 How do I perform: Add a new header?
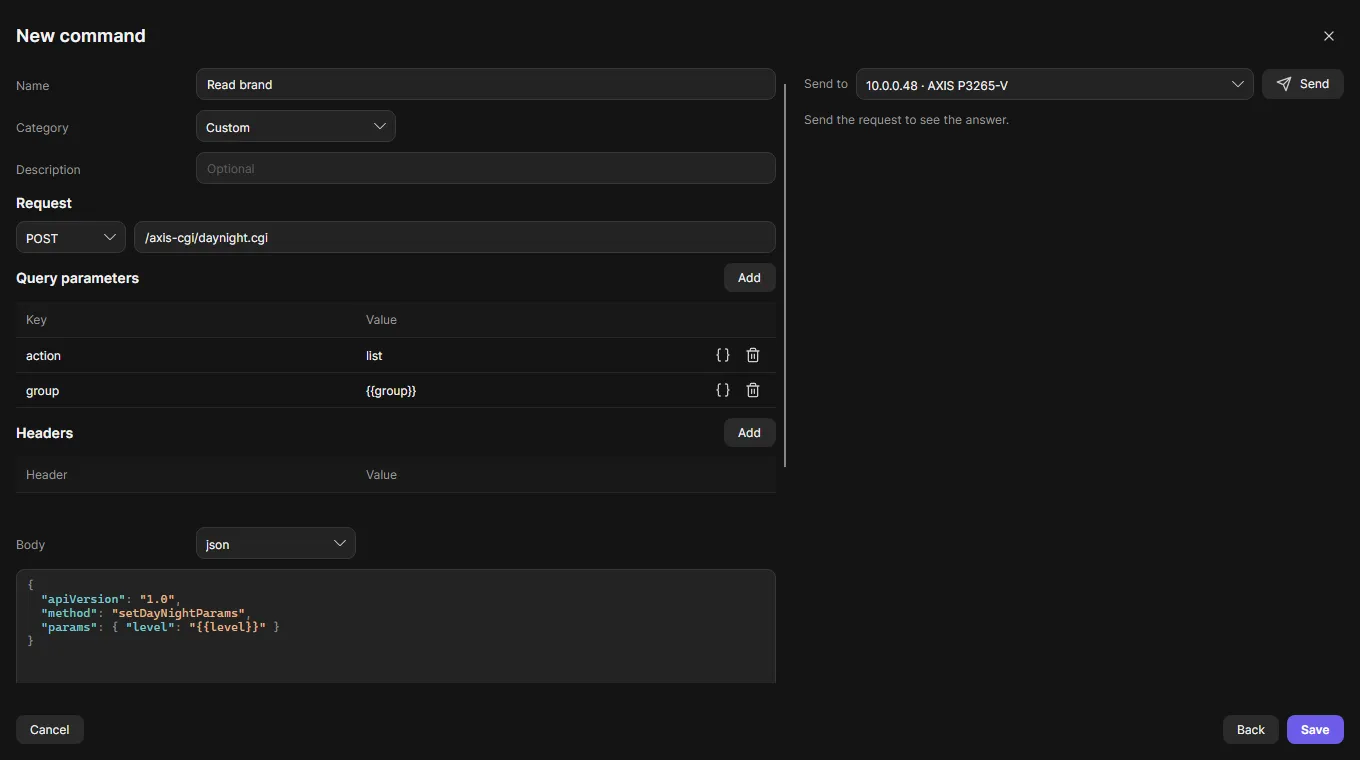coord(750,433)
